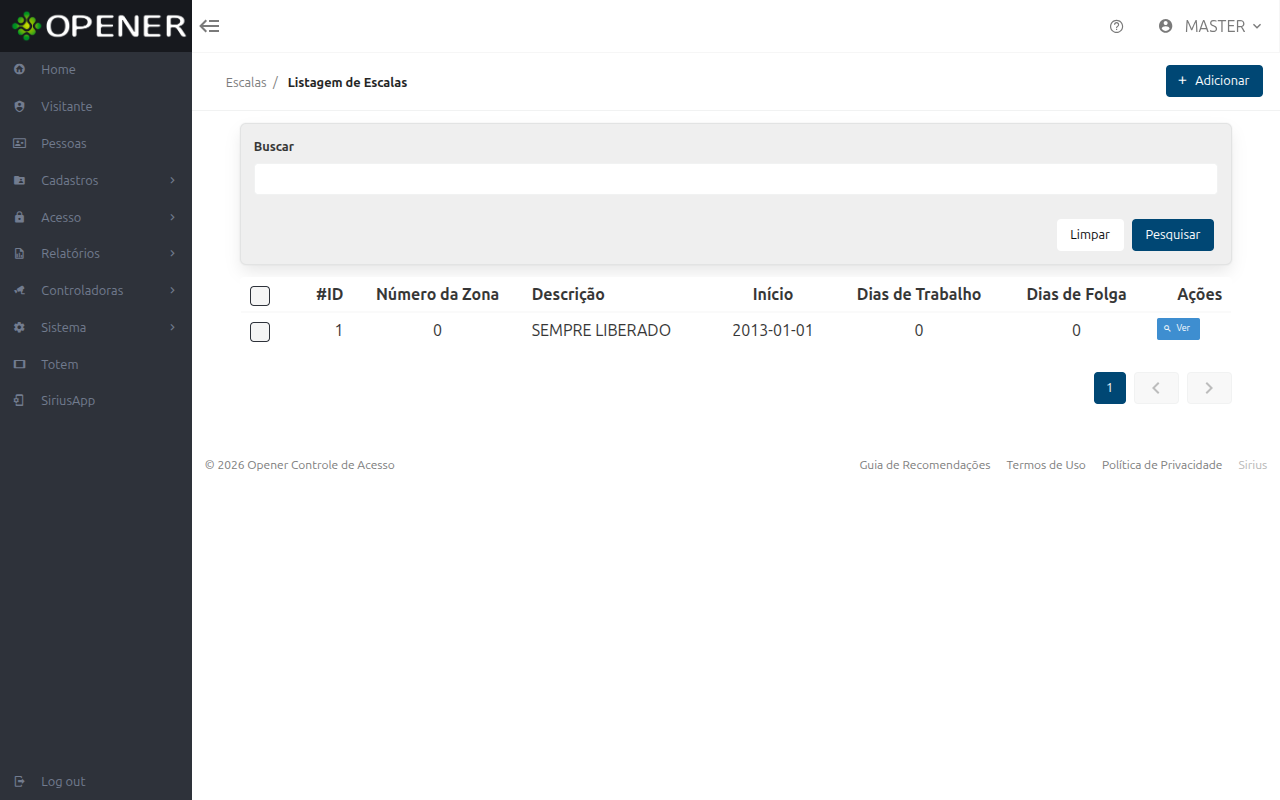Open the MASTER user dropdown arrow

(x=1257, y=27)
